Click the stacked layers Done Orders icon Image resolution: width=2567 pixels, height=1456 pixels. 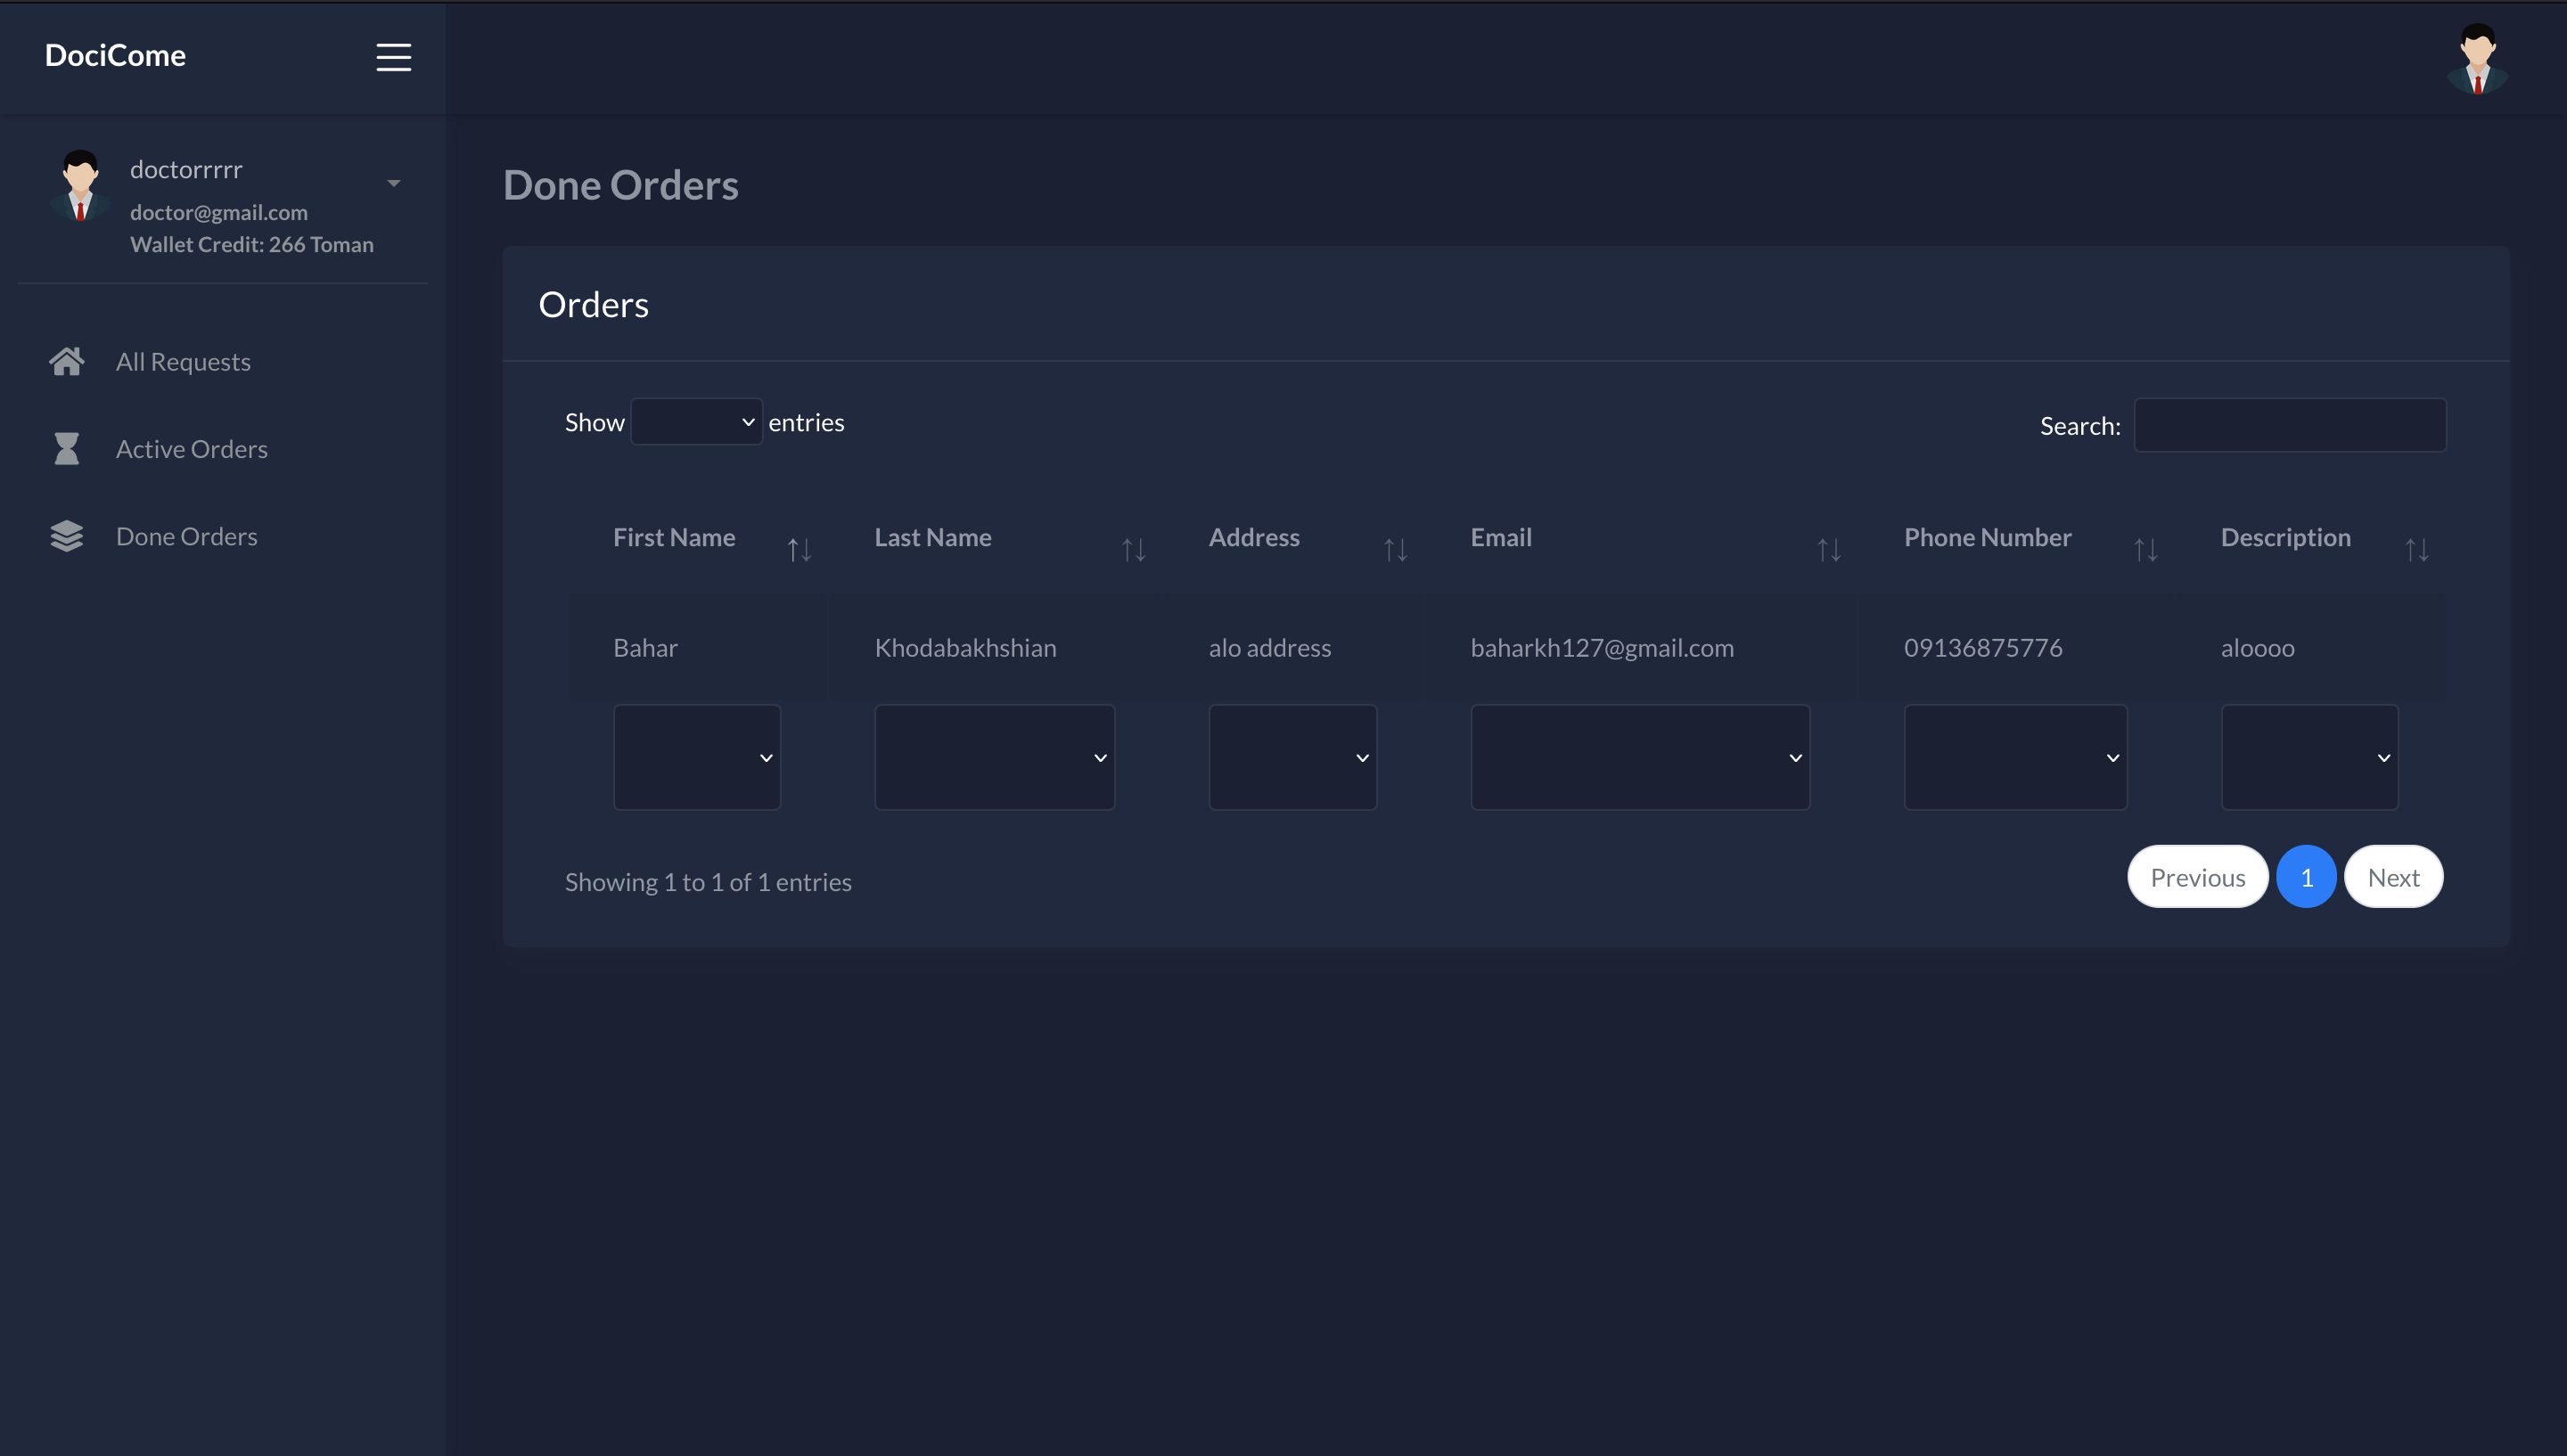(x=66, y=536)
